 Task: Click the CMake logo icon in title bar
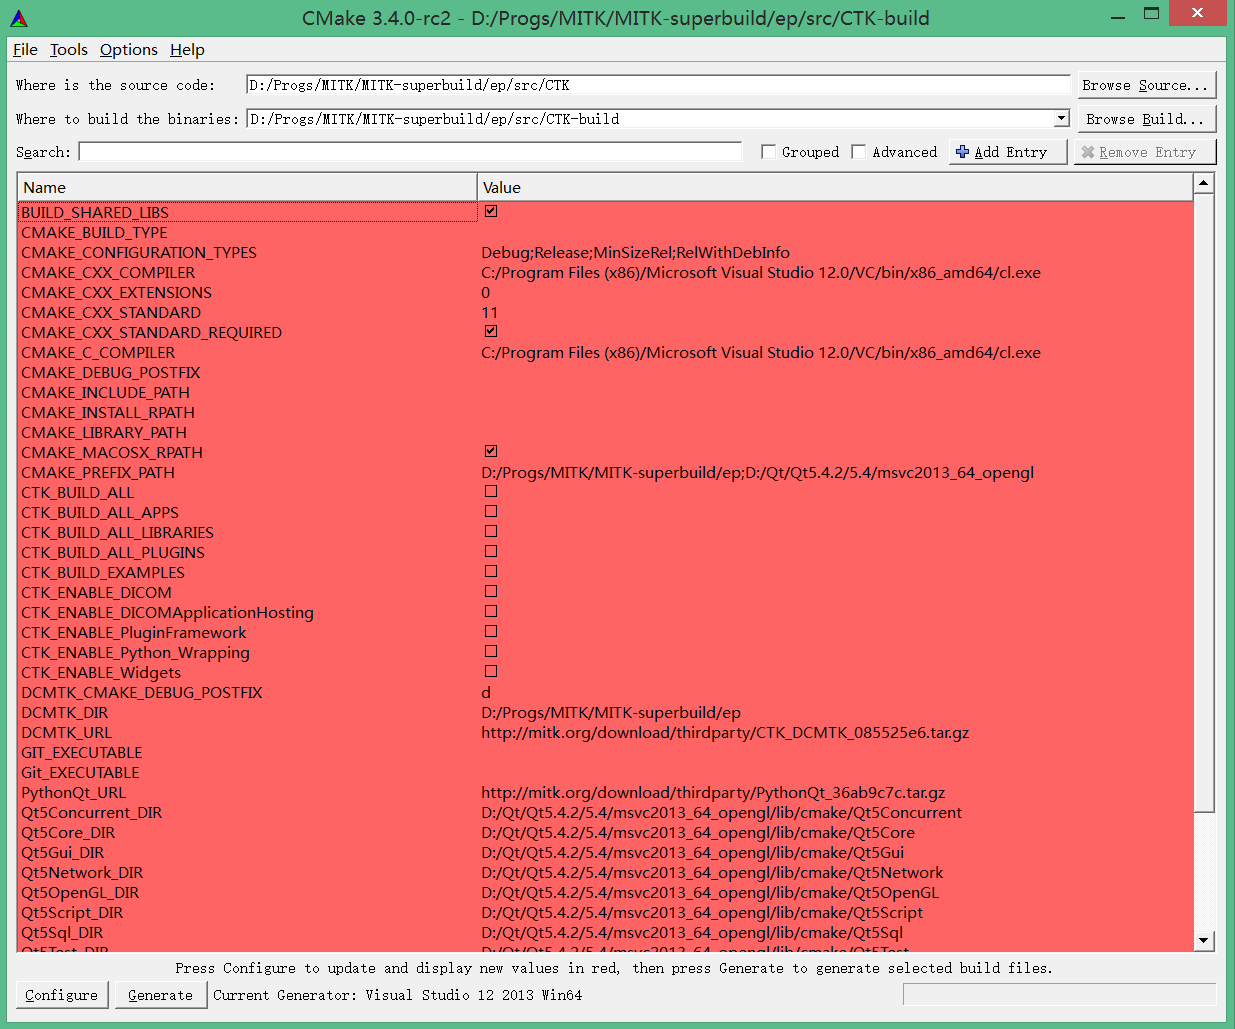coord(19,18)
